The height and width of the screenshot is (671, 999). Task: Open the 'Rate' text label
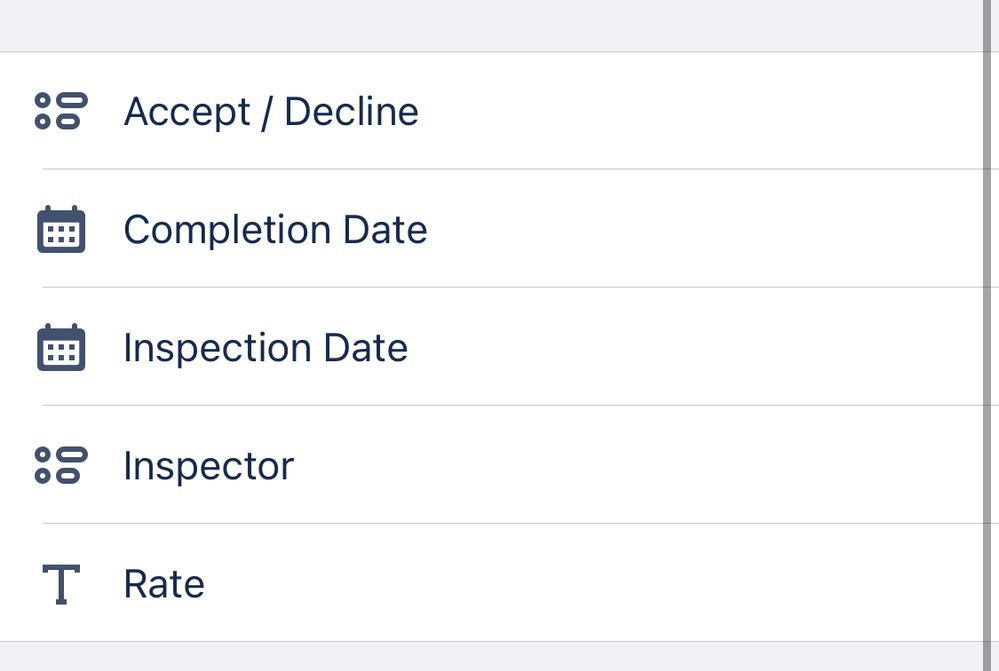tap(164, 584)
